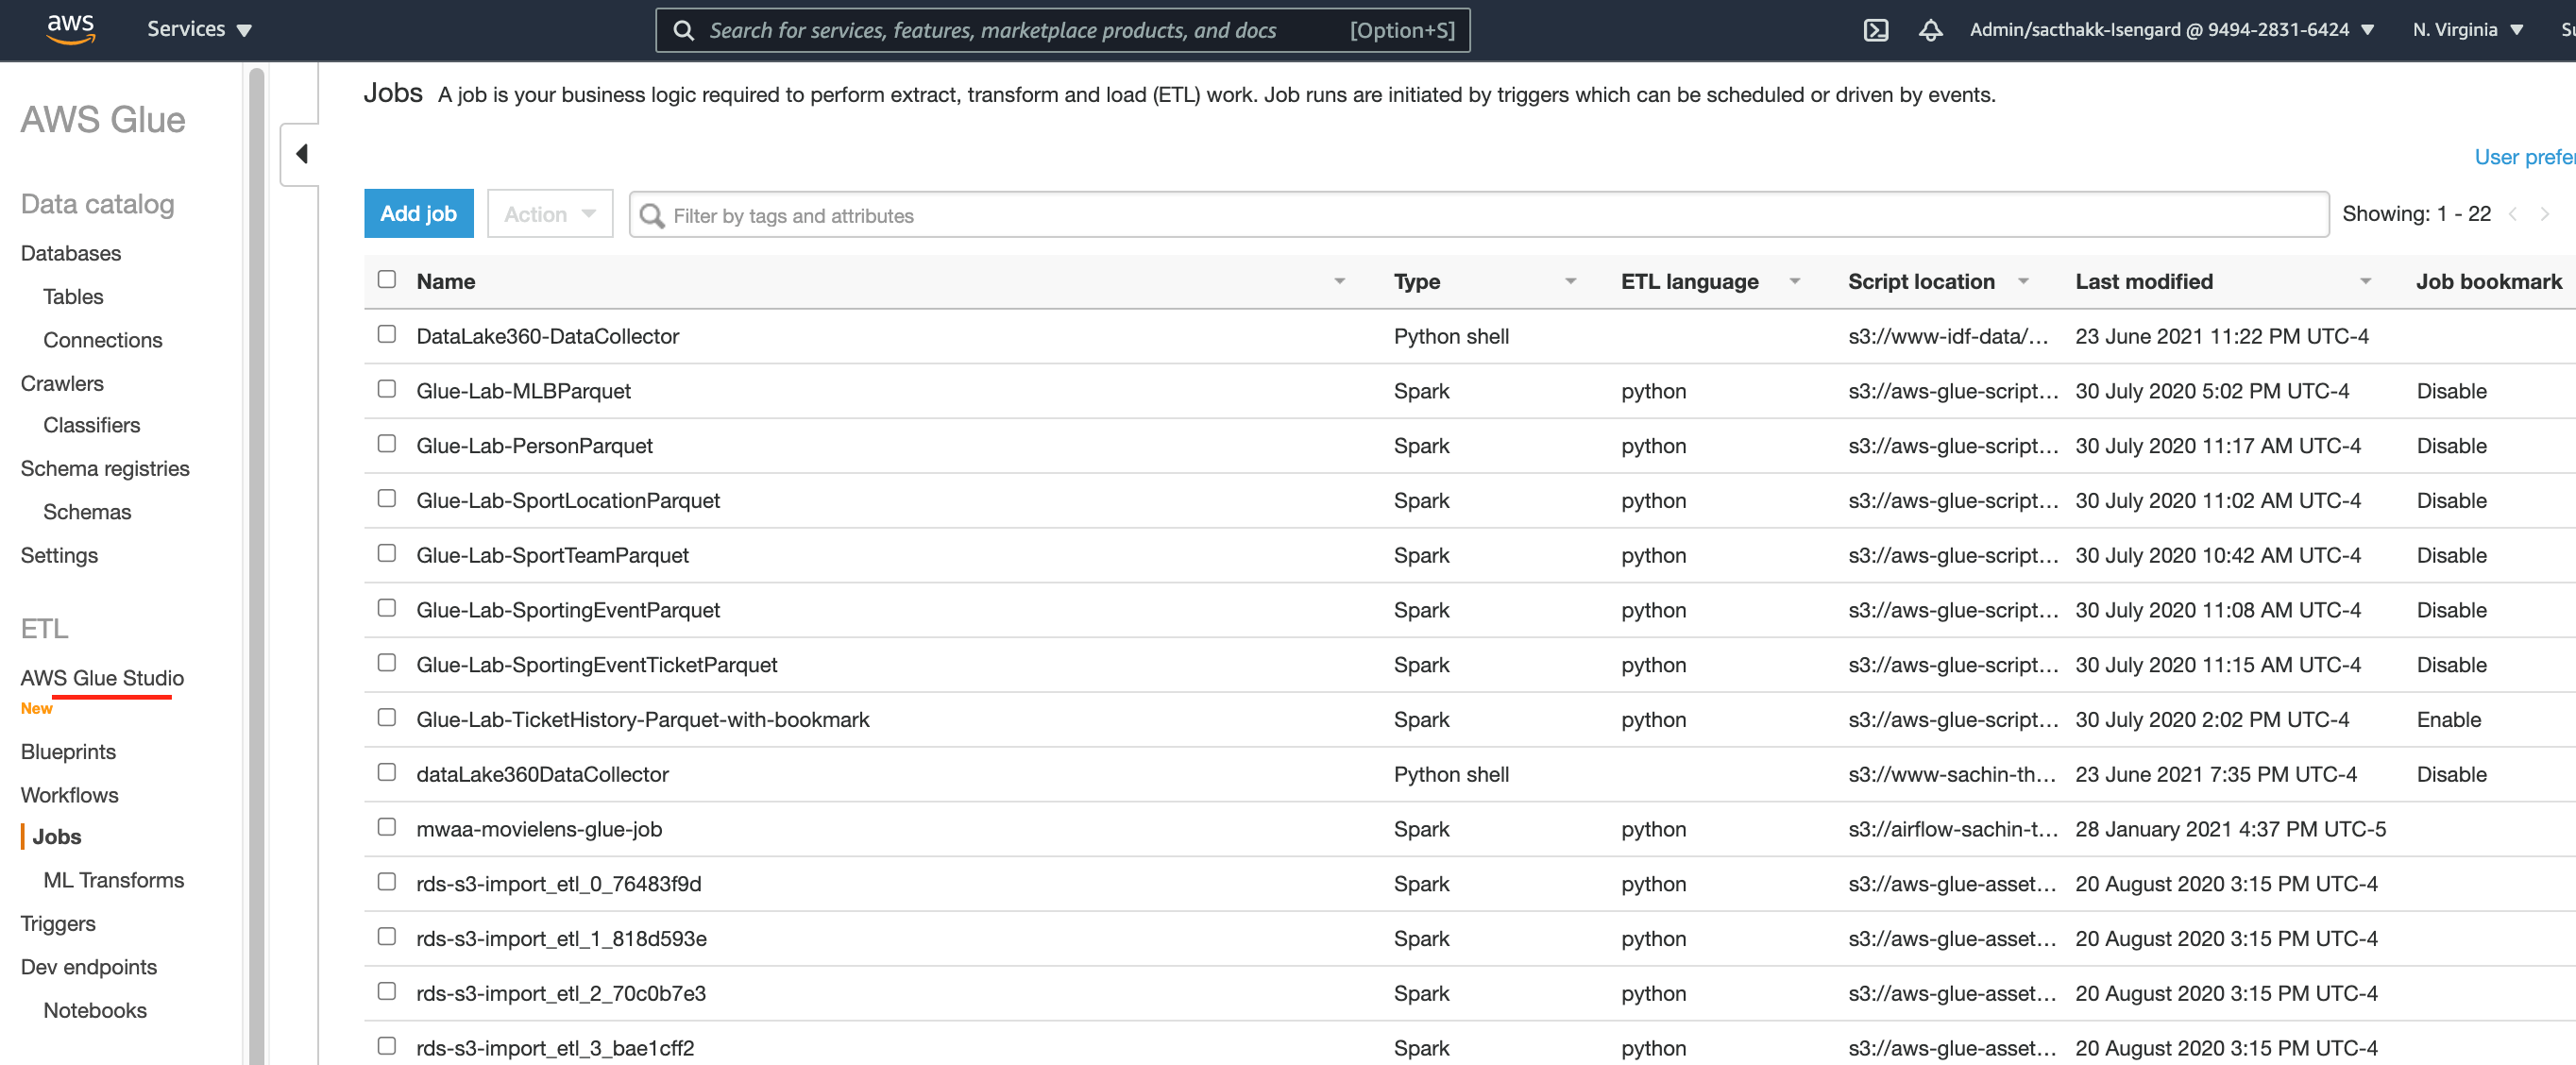Click the Last modified column sort arrow
Image resolution: width=2576 pixels, height=1065 pixels.
pos(2365,282)
